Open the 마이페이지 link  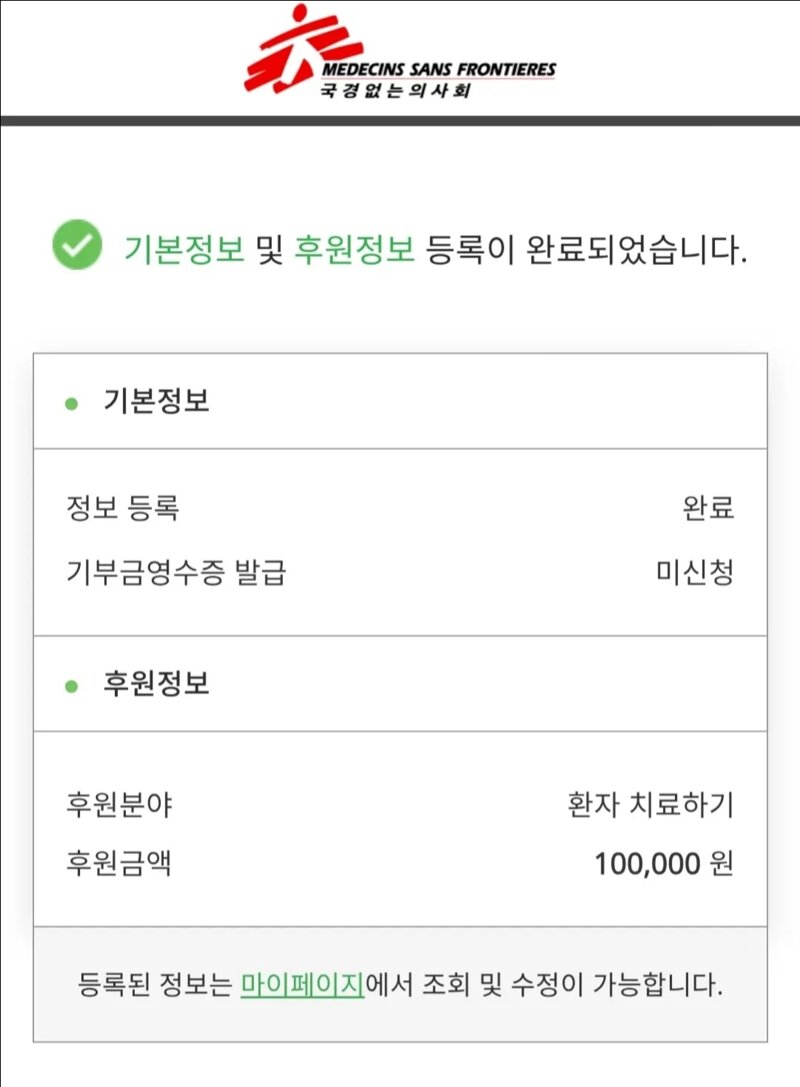pyautogui.click(x=302, y=984)
